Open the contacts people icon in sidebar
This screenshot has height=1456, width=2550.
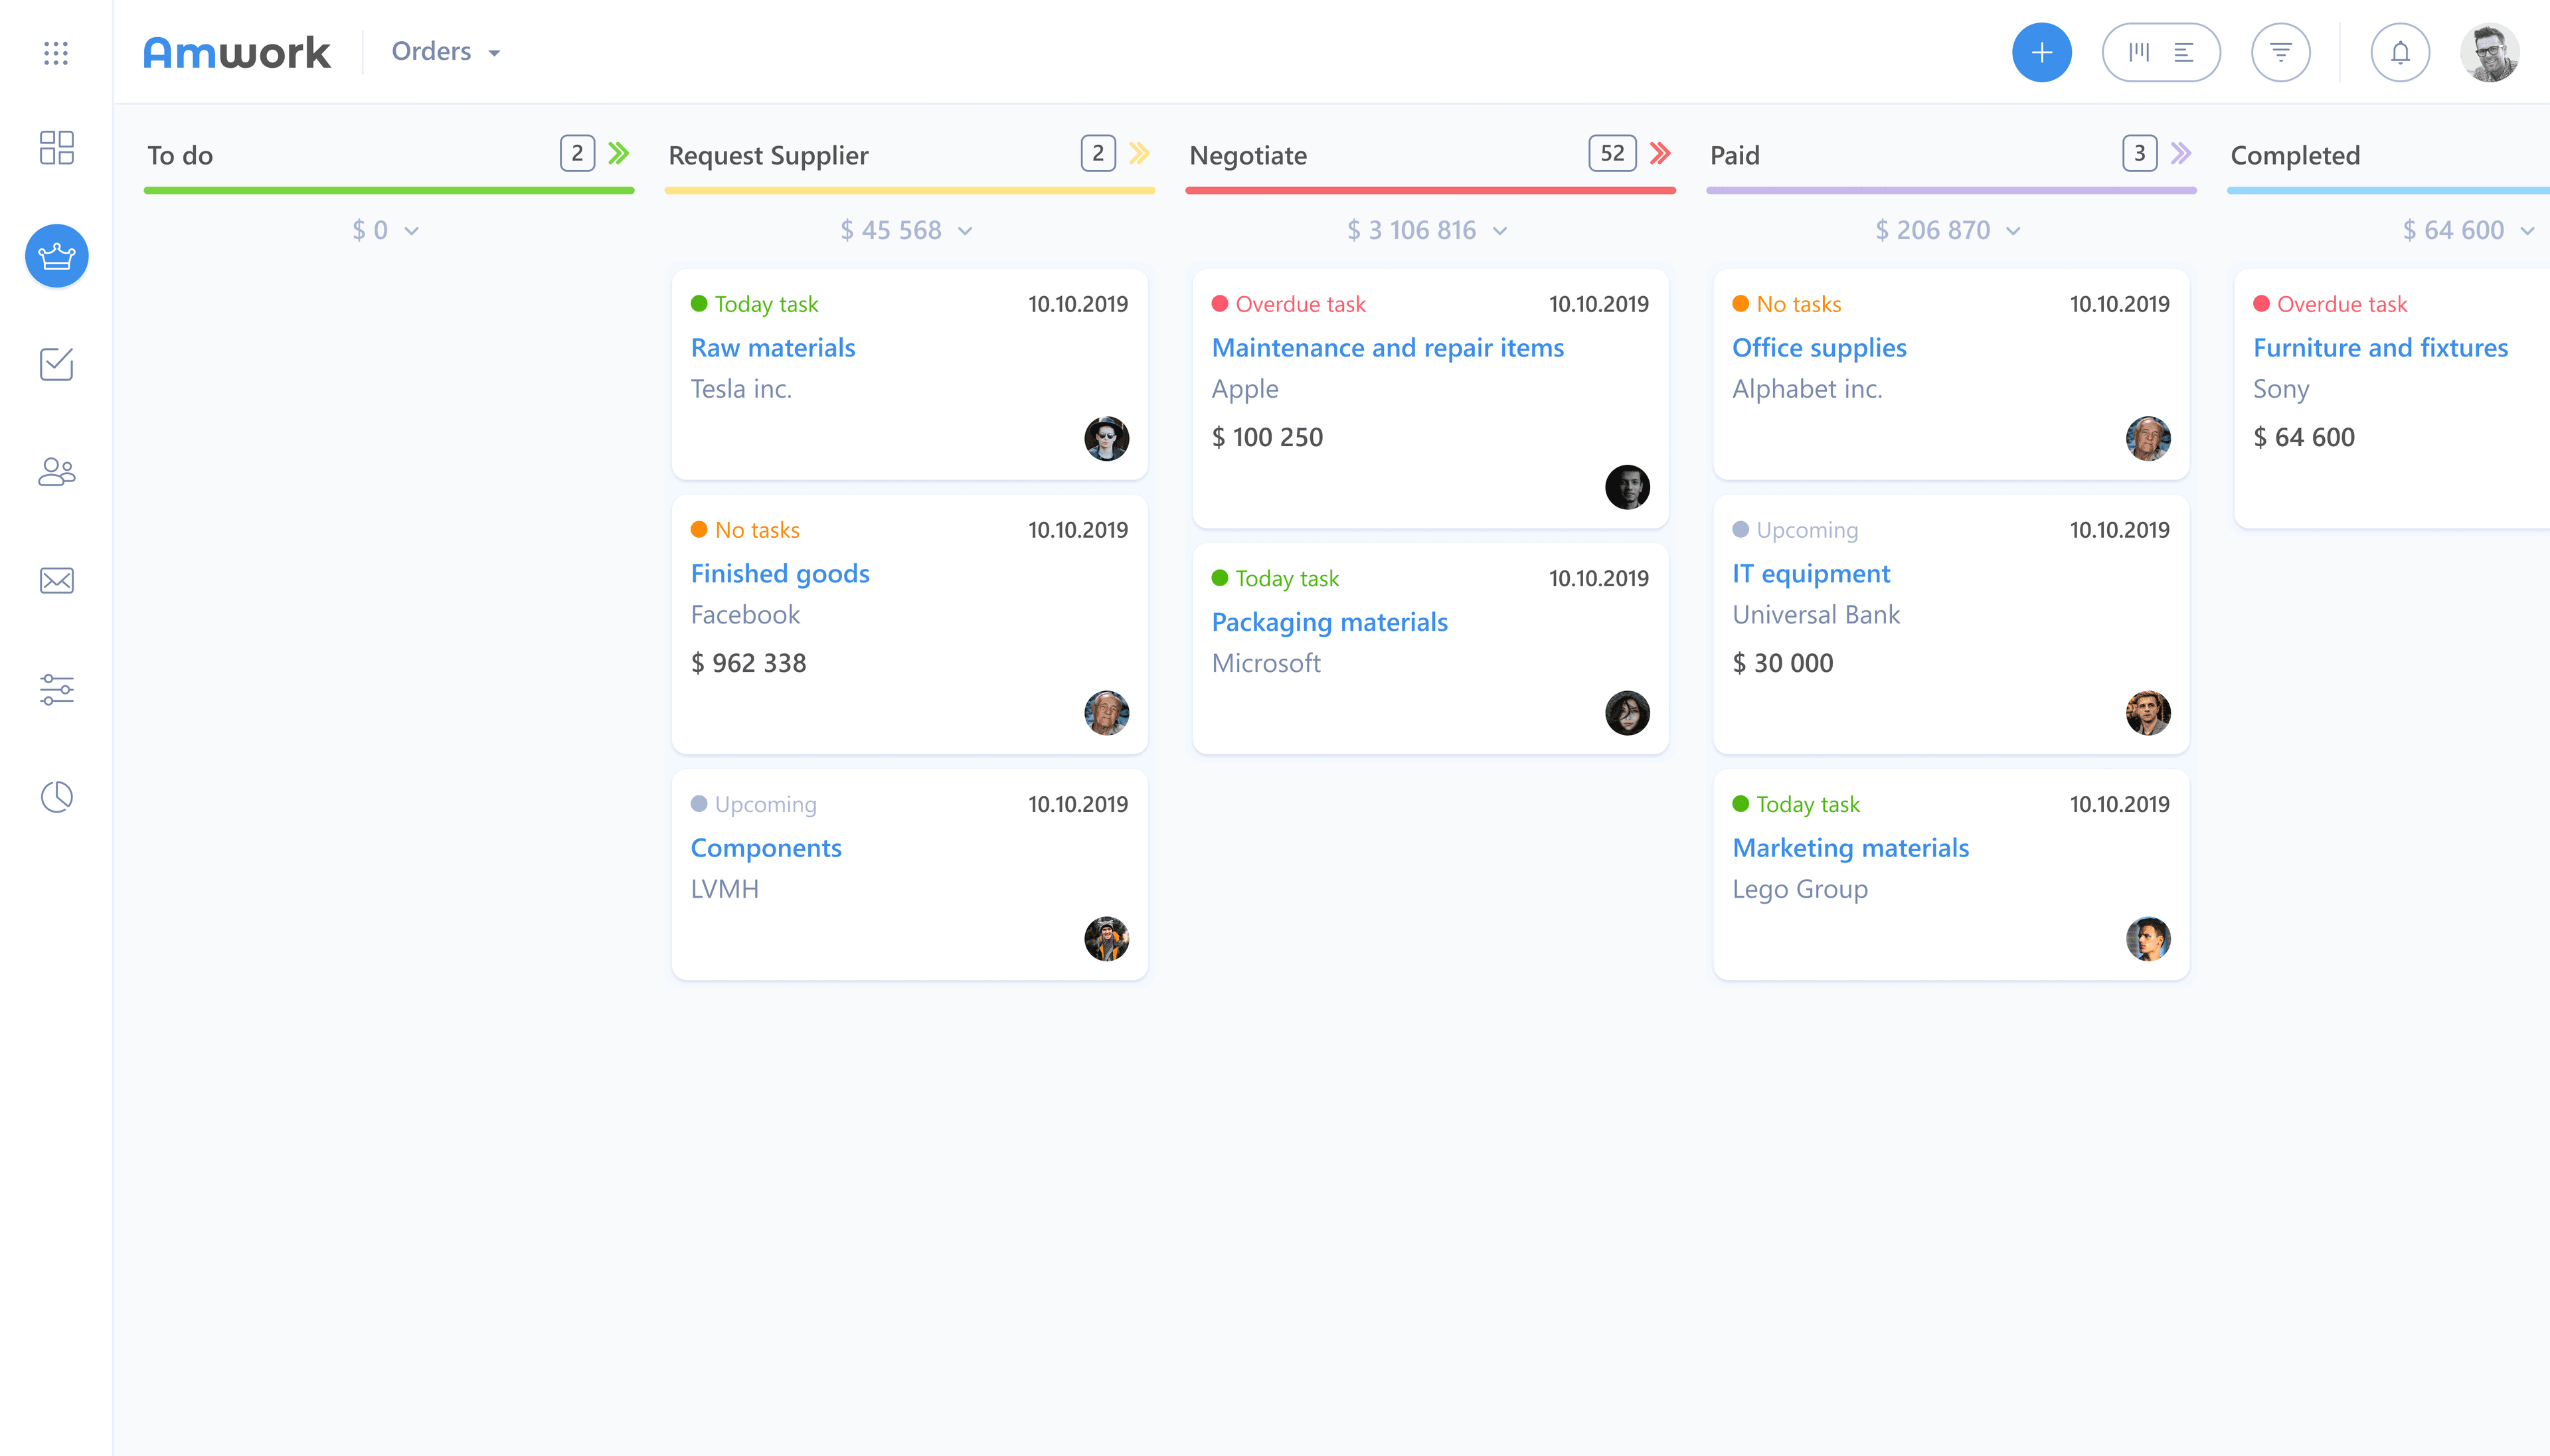click(x=56, y=472)
